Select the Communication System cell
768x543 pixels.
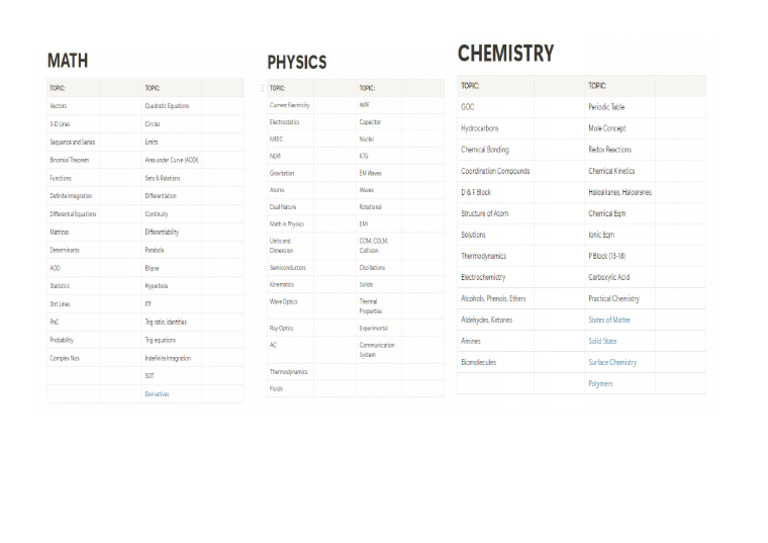[x=377, y=349]
